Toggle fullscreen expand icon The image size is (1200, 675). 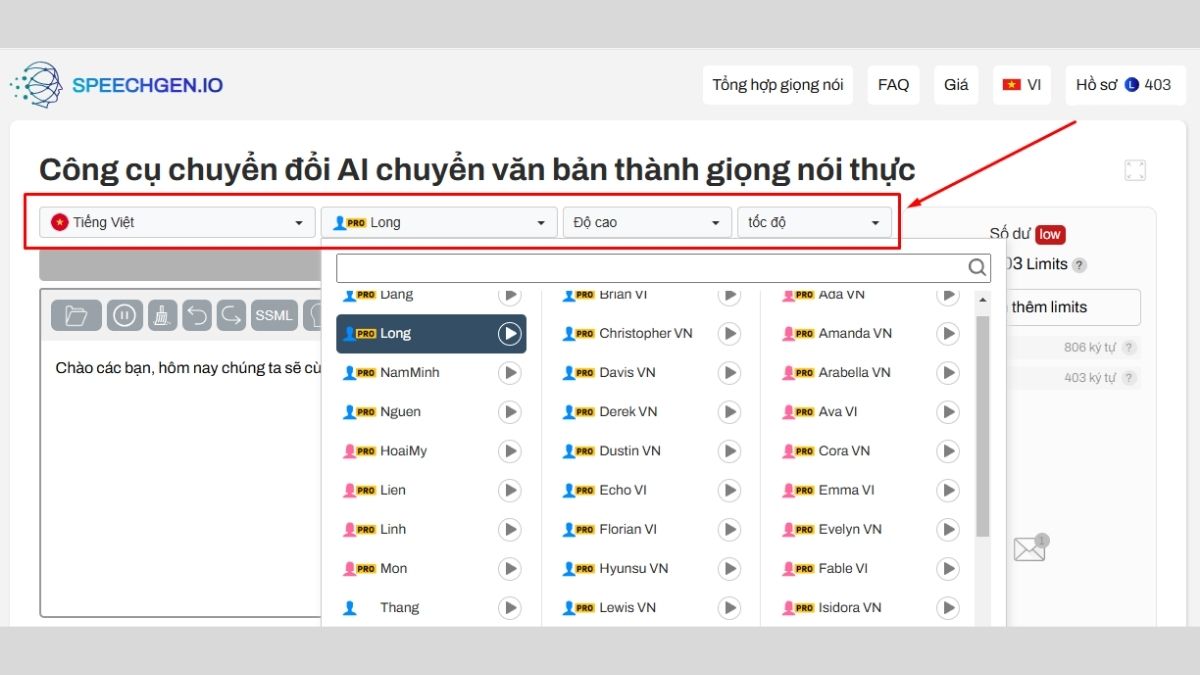[x=1135, y=170]
